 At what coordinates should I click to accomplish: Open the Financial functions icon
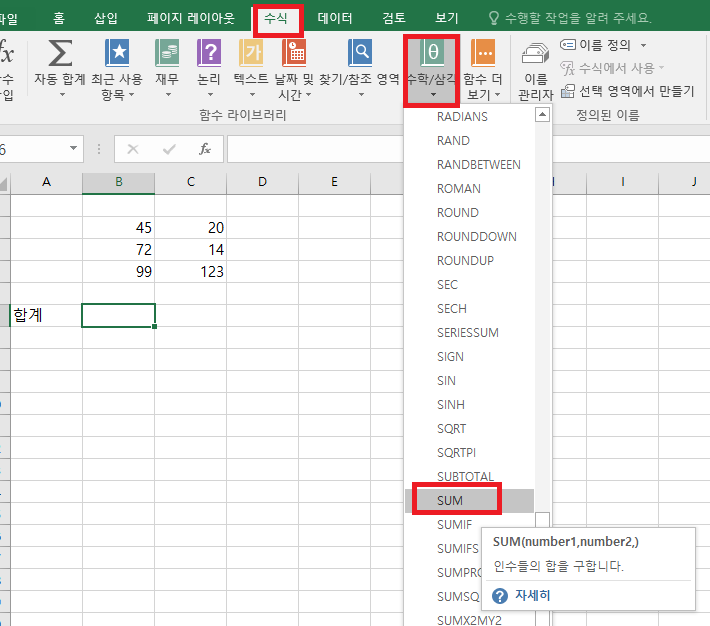[x=167, y=53]
